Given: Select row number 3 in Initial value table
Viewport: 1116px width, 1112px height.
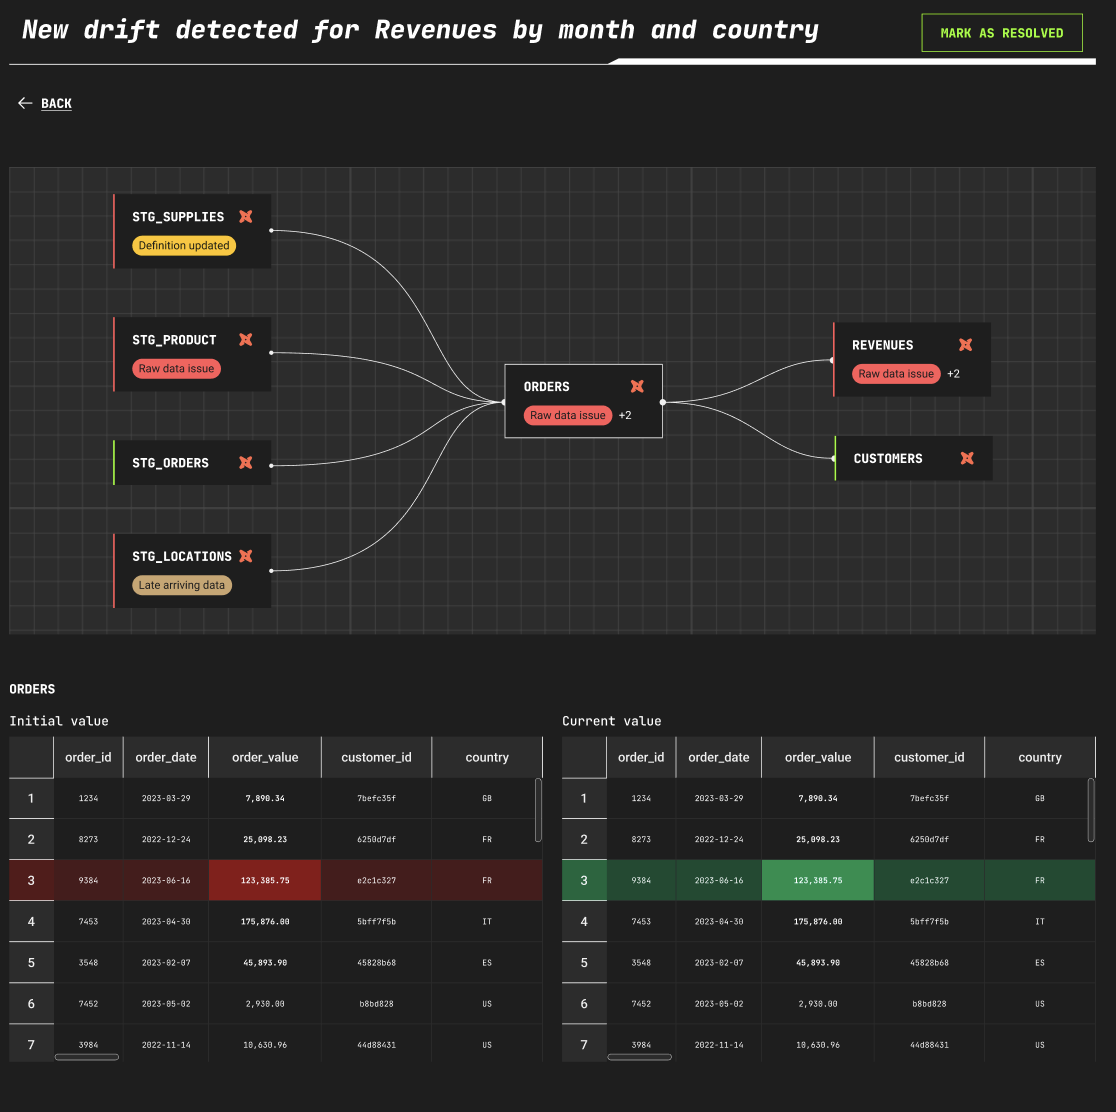Looking at the screenshot, I should [31, 881].
